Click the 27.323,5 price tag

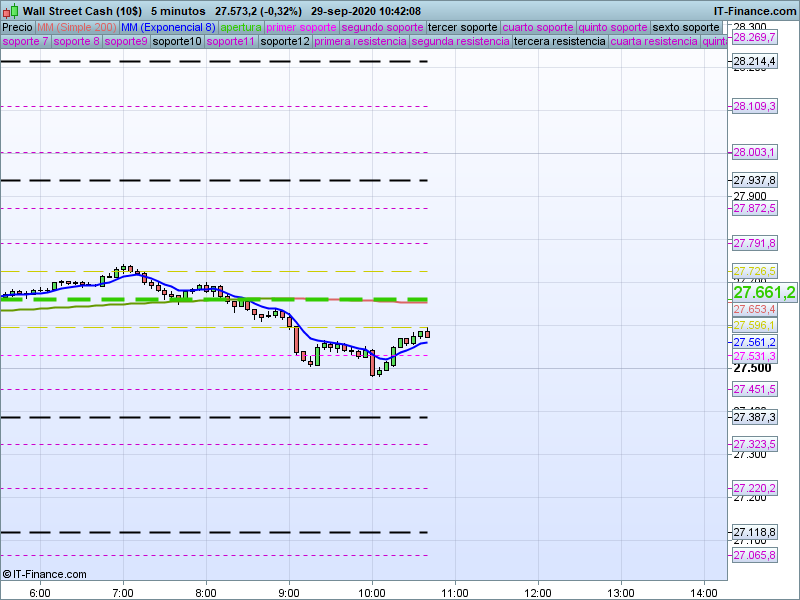point(754,444)
